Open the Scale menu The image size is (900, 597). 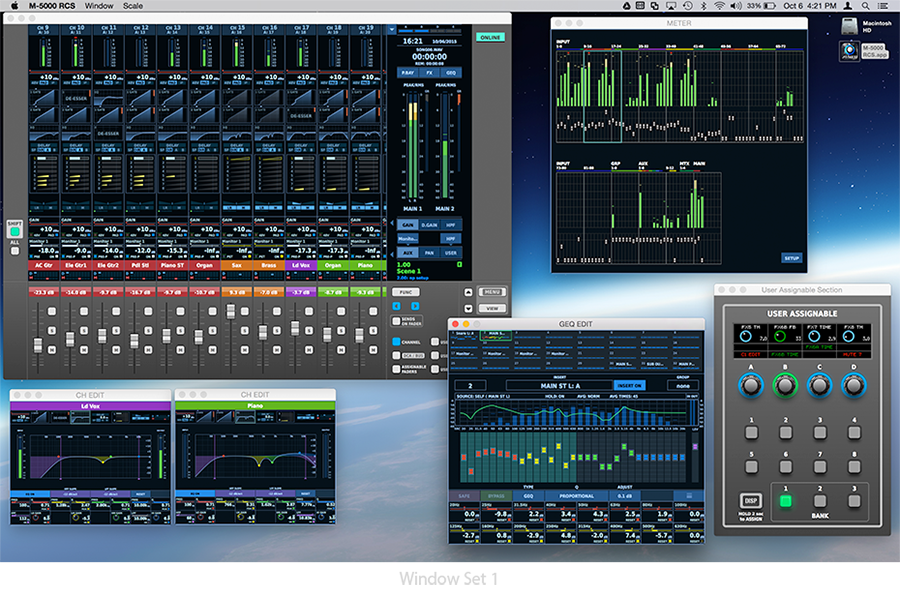click(133, 6)
